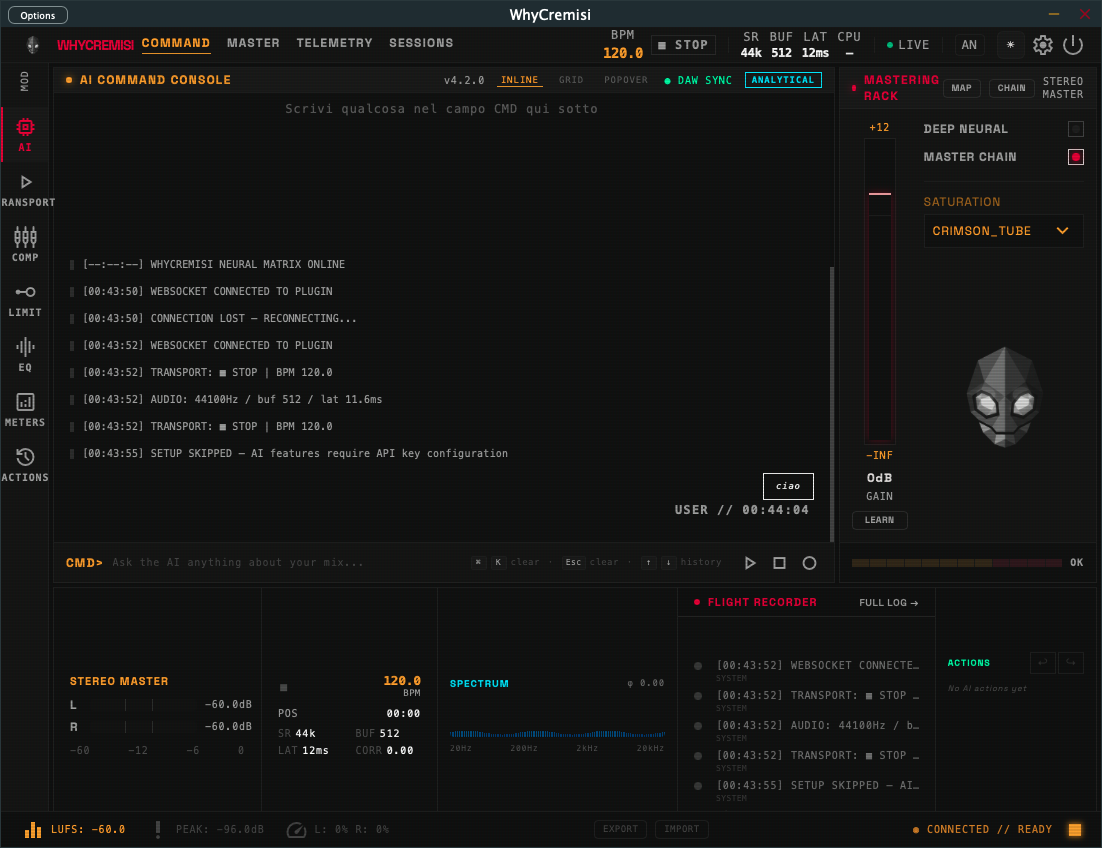Click the 'LUFS: -60.0' status value
The image size is (1102, 848).
click(x=88, y=830)
